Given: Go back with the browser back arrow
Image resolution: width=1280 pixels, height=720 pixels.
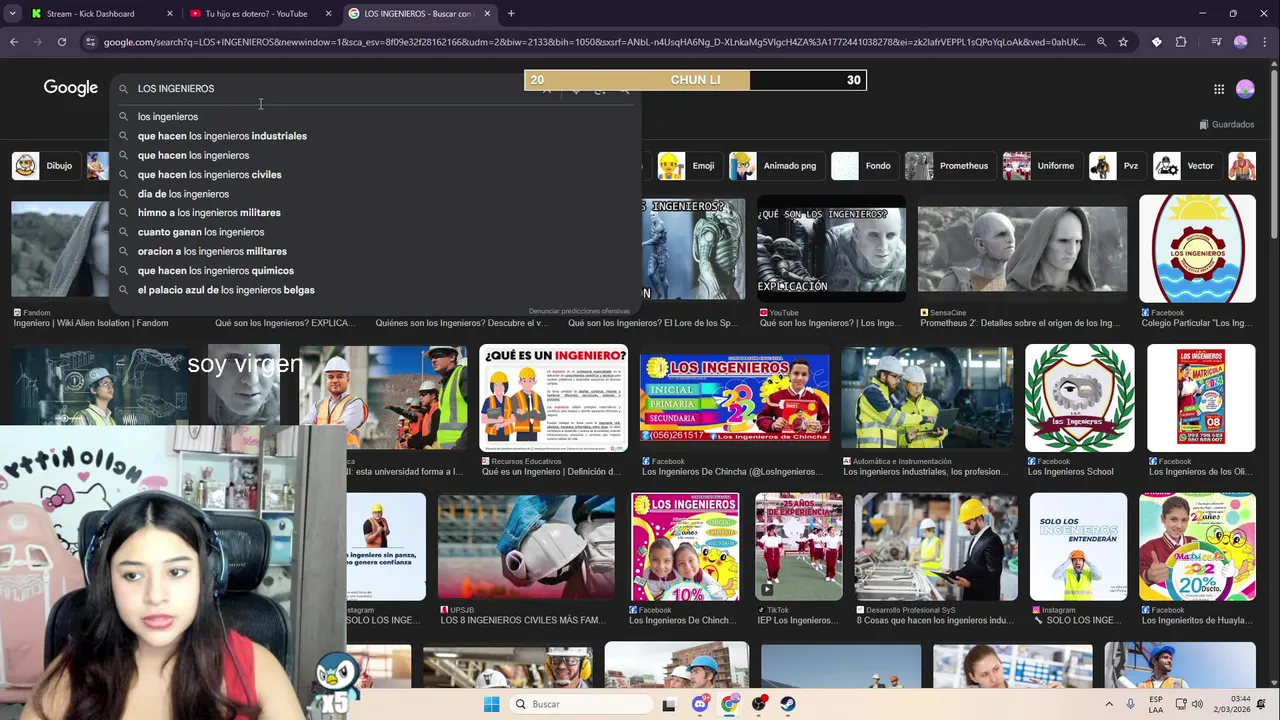Looking at the screenshot, I should 14,42.
